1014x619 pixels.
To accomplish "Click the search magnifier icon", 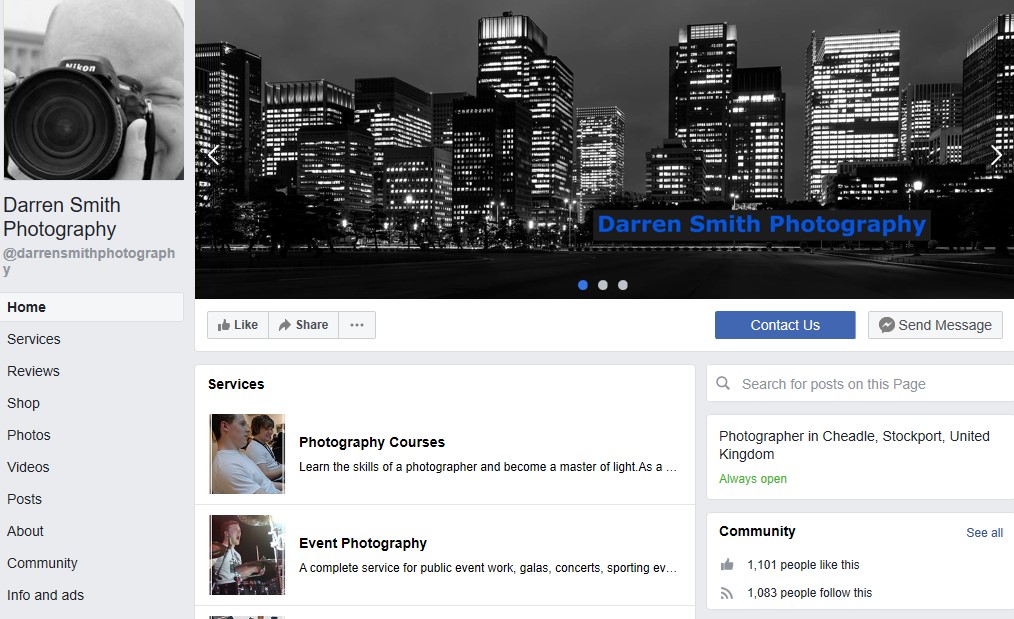I will (x=723, y=384).
